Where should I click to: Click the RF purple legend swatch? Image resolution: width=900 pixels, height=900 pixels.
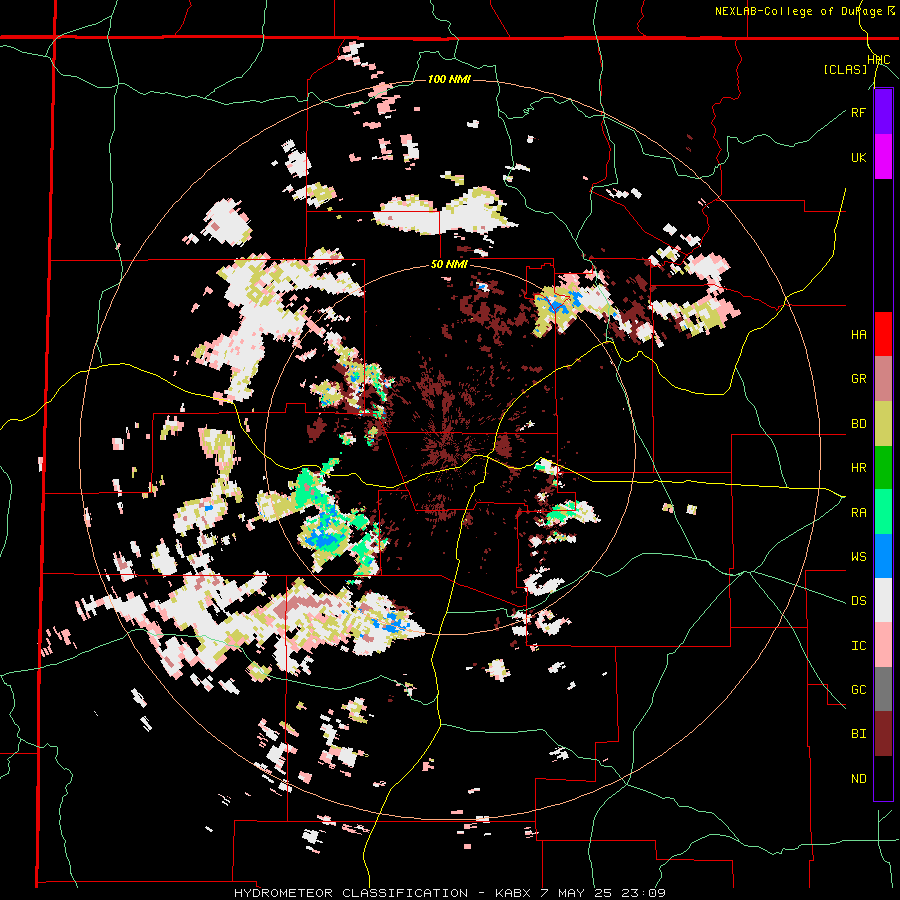point(883,111)
